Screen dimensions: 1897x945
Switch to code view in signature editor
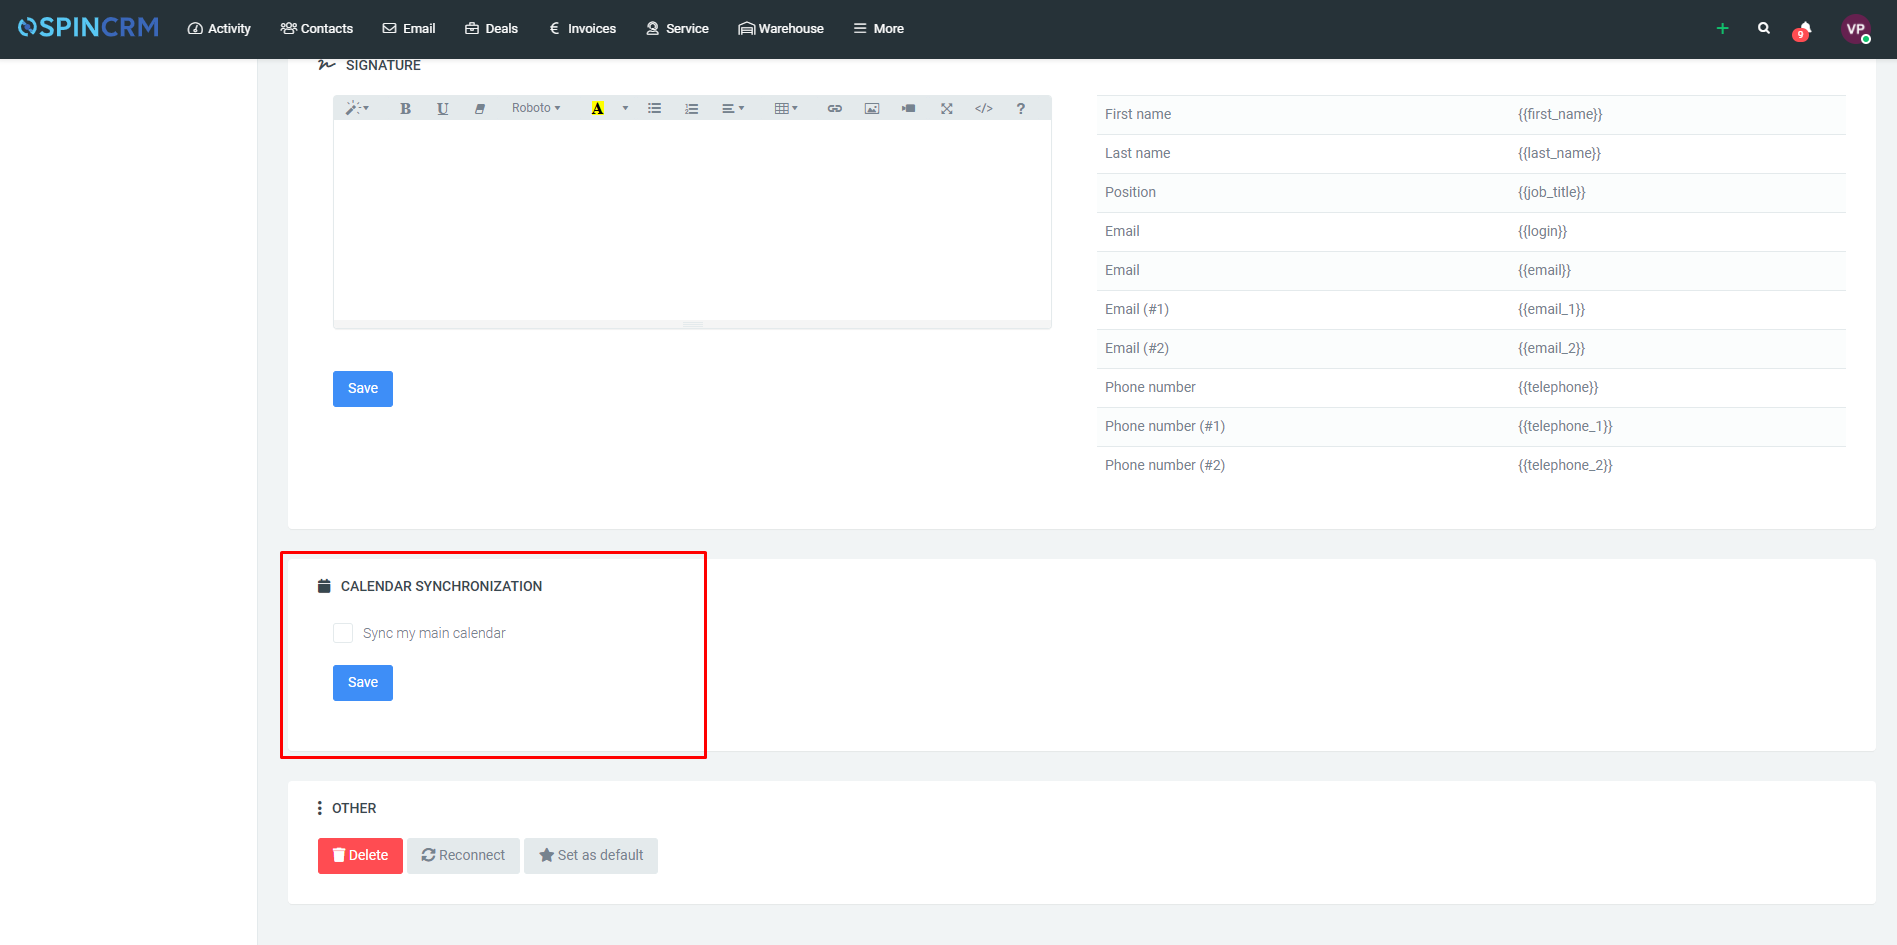pyautogui.click(x=983, y=107)
